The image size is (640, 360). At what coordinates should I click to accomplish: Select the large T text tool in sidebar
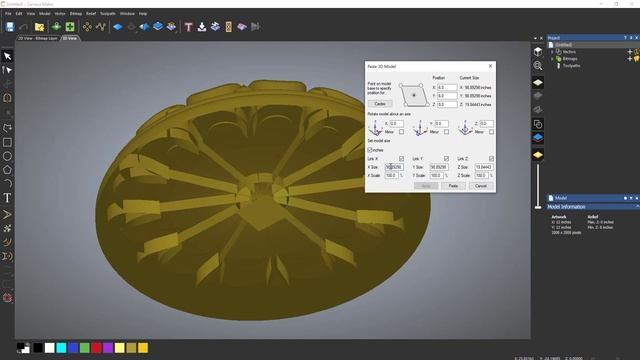click(7, 198)
